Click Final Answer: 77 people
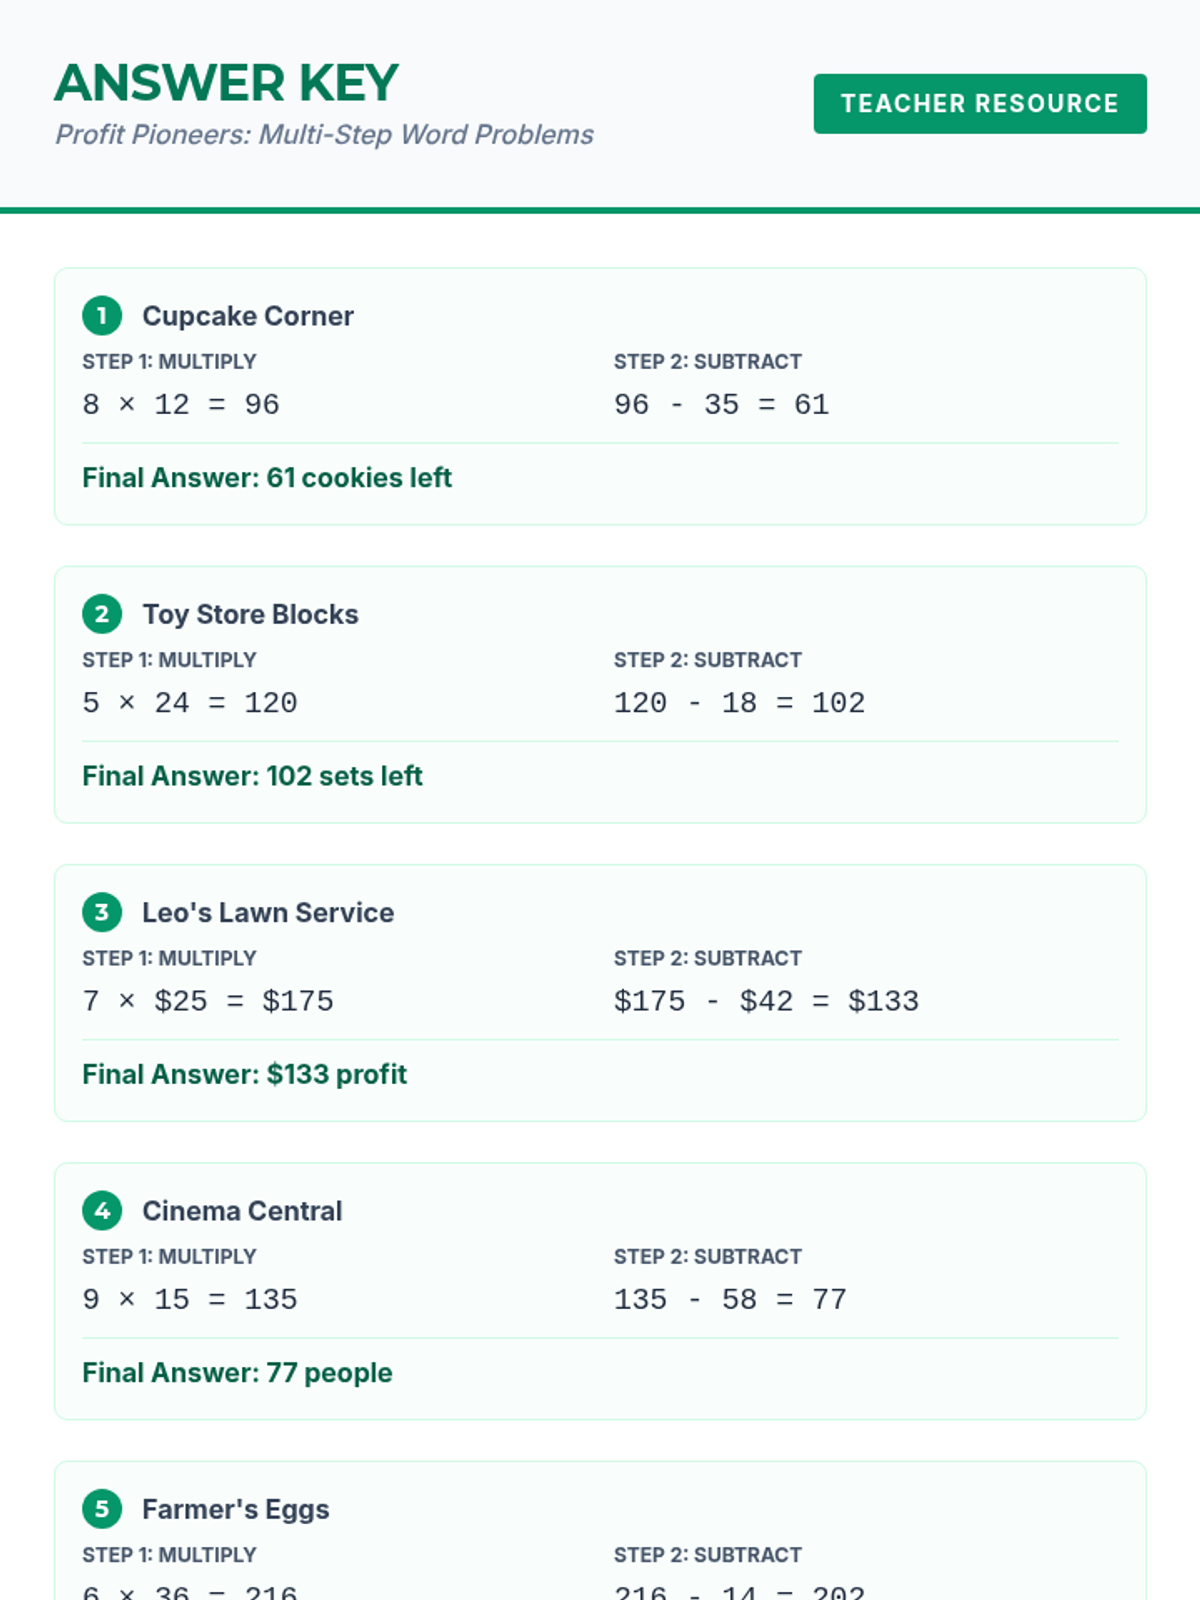The height and width of the screenshot is (1600, 1200). (237, 1372)
